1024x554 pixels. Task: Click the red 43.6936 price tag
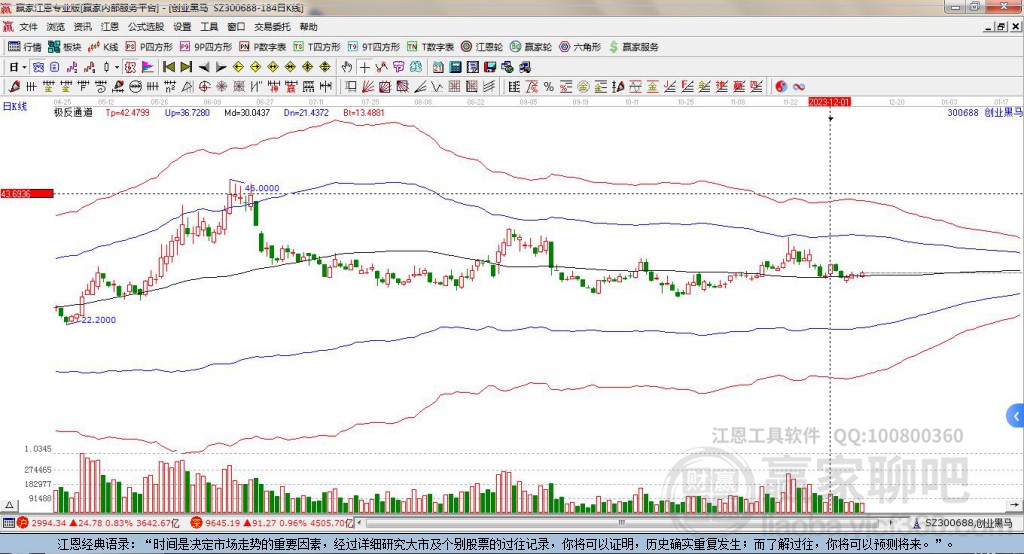[x=27, y=193]
